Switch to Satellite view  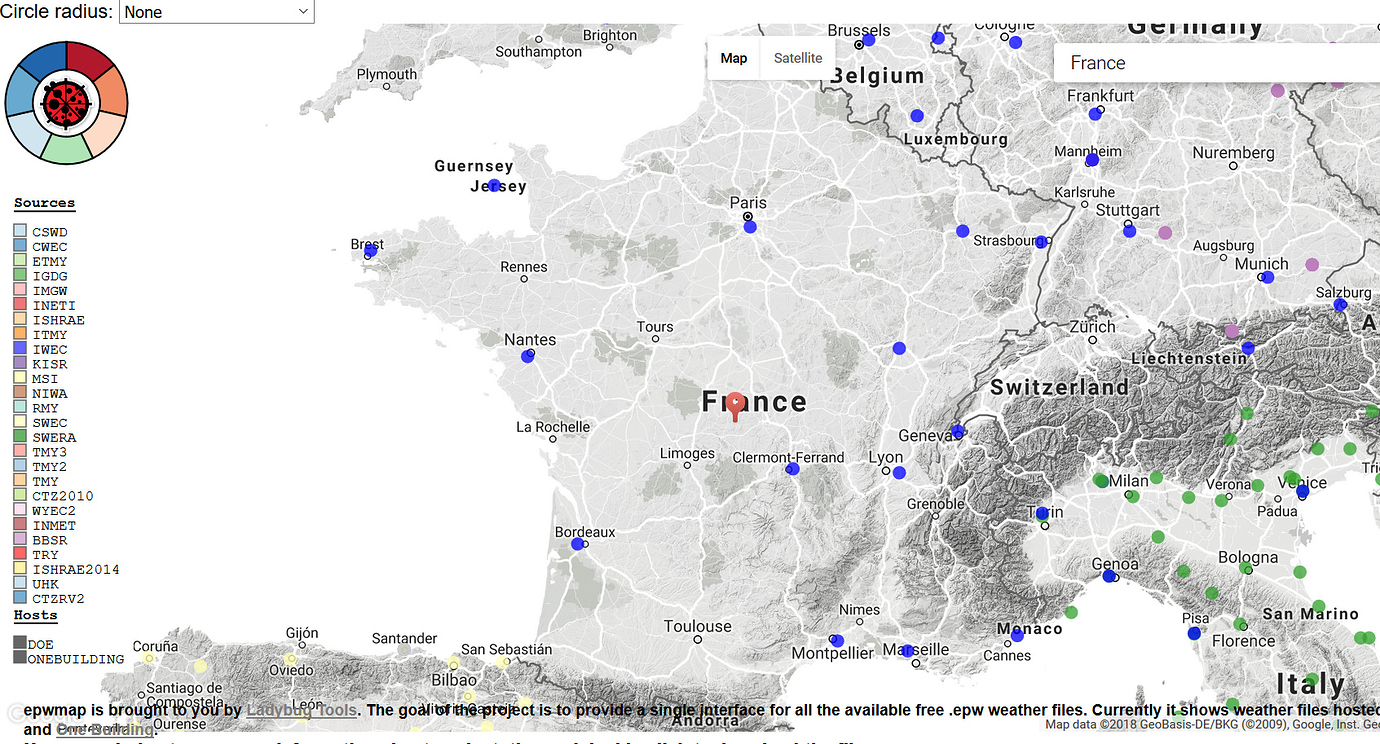coord(797,58)
